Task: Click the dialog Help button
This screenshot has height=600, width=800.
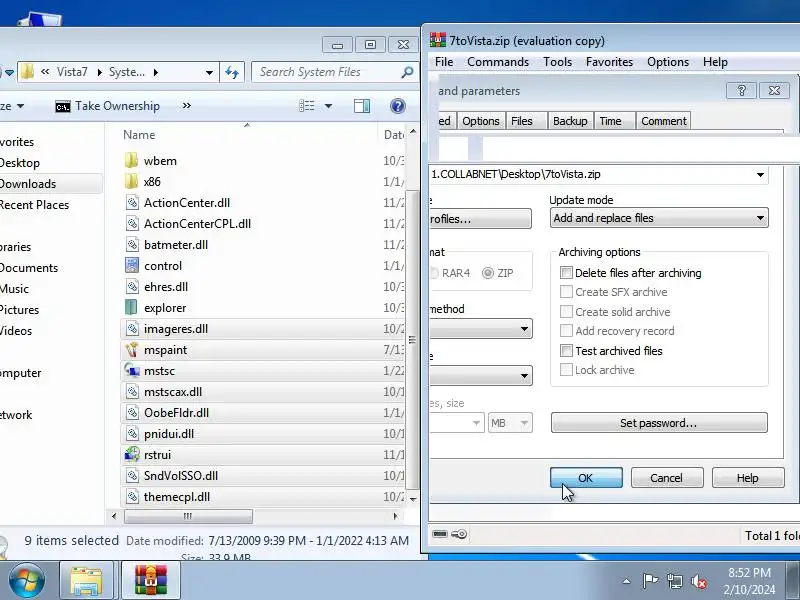Action: pyautogui.click(x=747, y=478)
